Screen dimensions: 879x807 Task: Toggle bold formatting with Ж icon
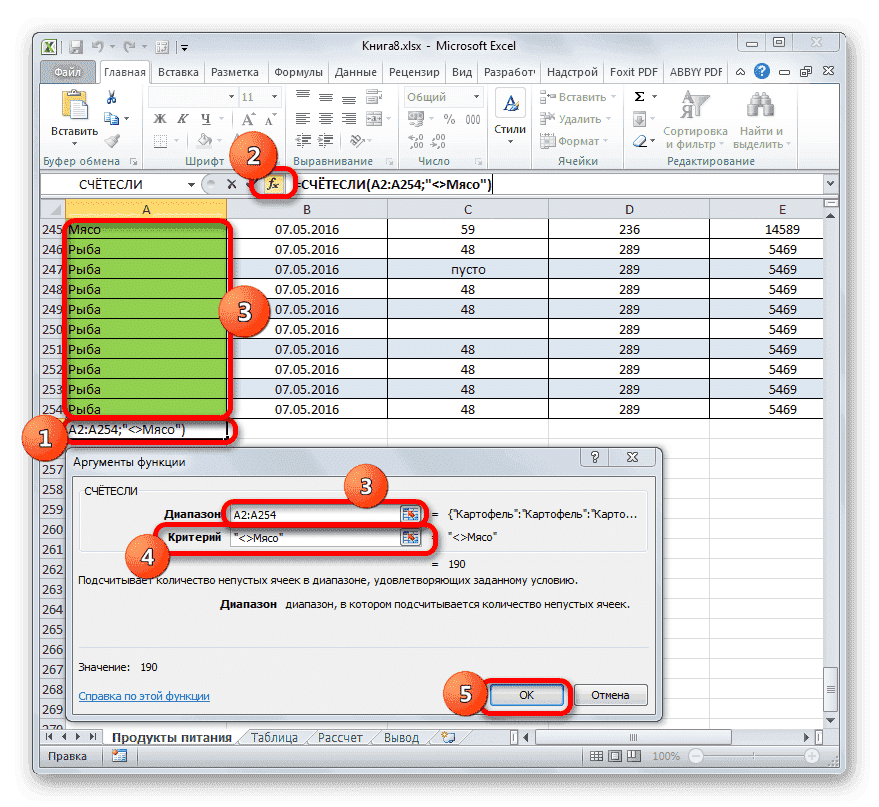(158, 119)
